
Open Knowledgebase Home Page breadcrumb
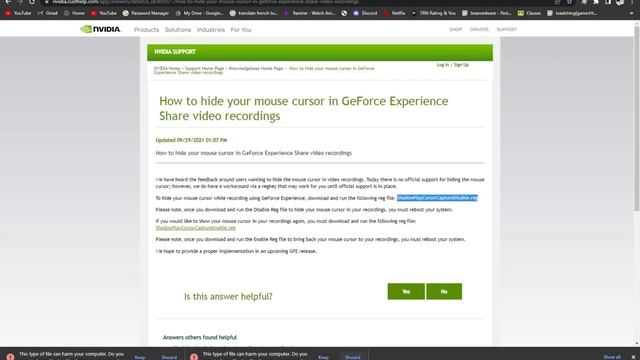click(x=256, y=68)
